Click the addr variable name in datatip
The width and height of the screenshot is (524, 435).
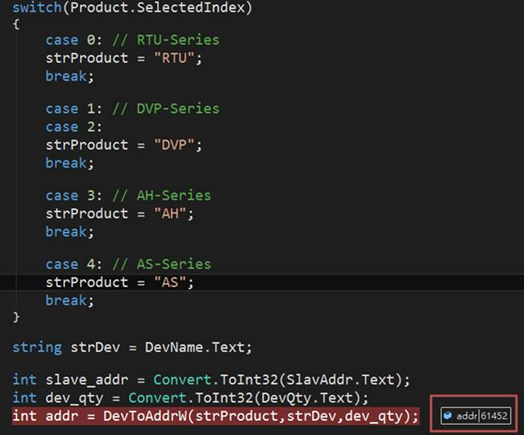coord(467,416)
